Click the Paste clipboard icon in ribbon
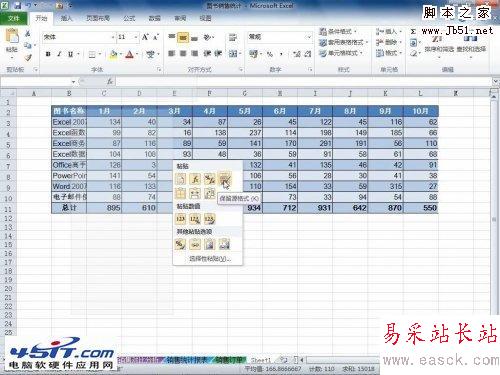 click(x=12, y=37)
